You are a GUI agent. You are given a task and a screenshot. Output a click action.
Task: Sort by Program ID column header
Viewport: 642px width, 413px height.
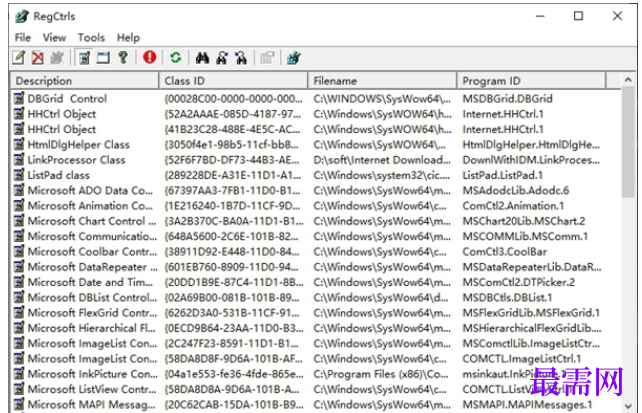[531, 81]
